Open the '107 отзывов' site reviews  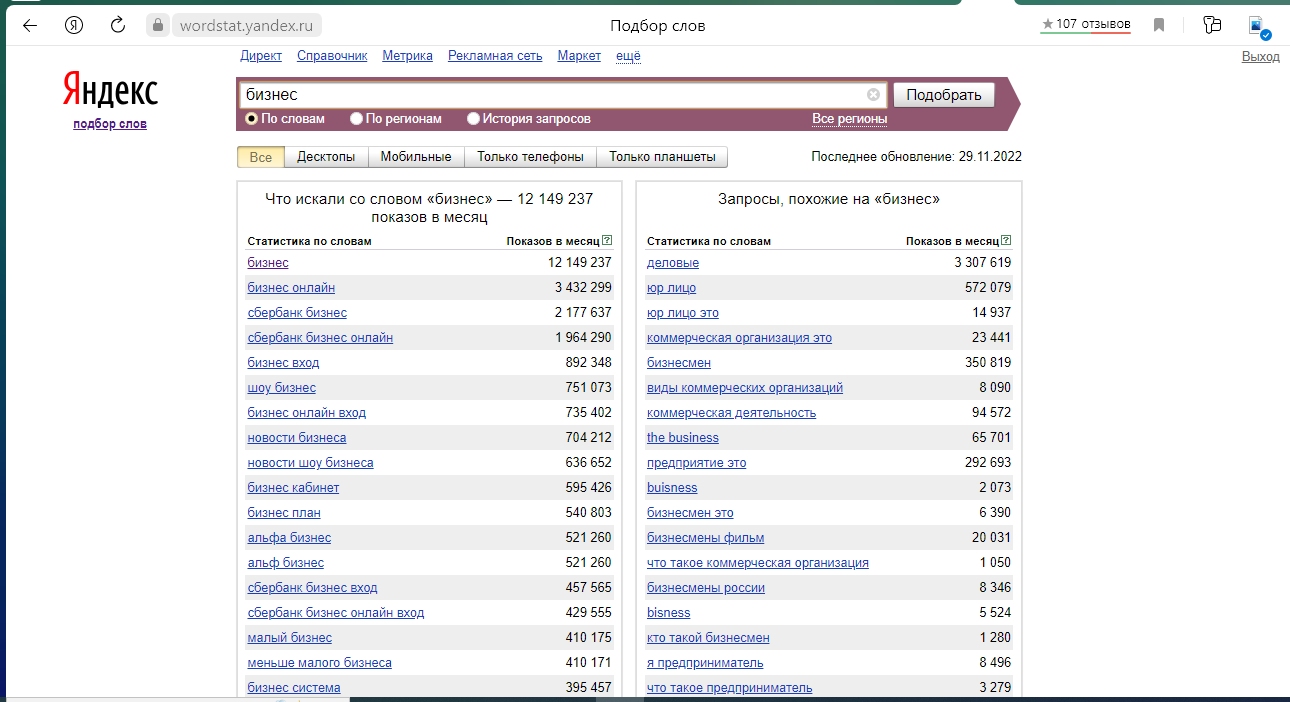tap(1085, 24)
